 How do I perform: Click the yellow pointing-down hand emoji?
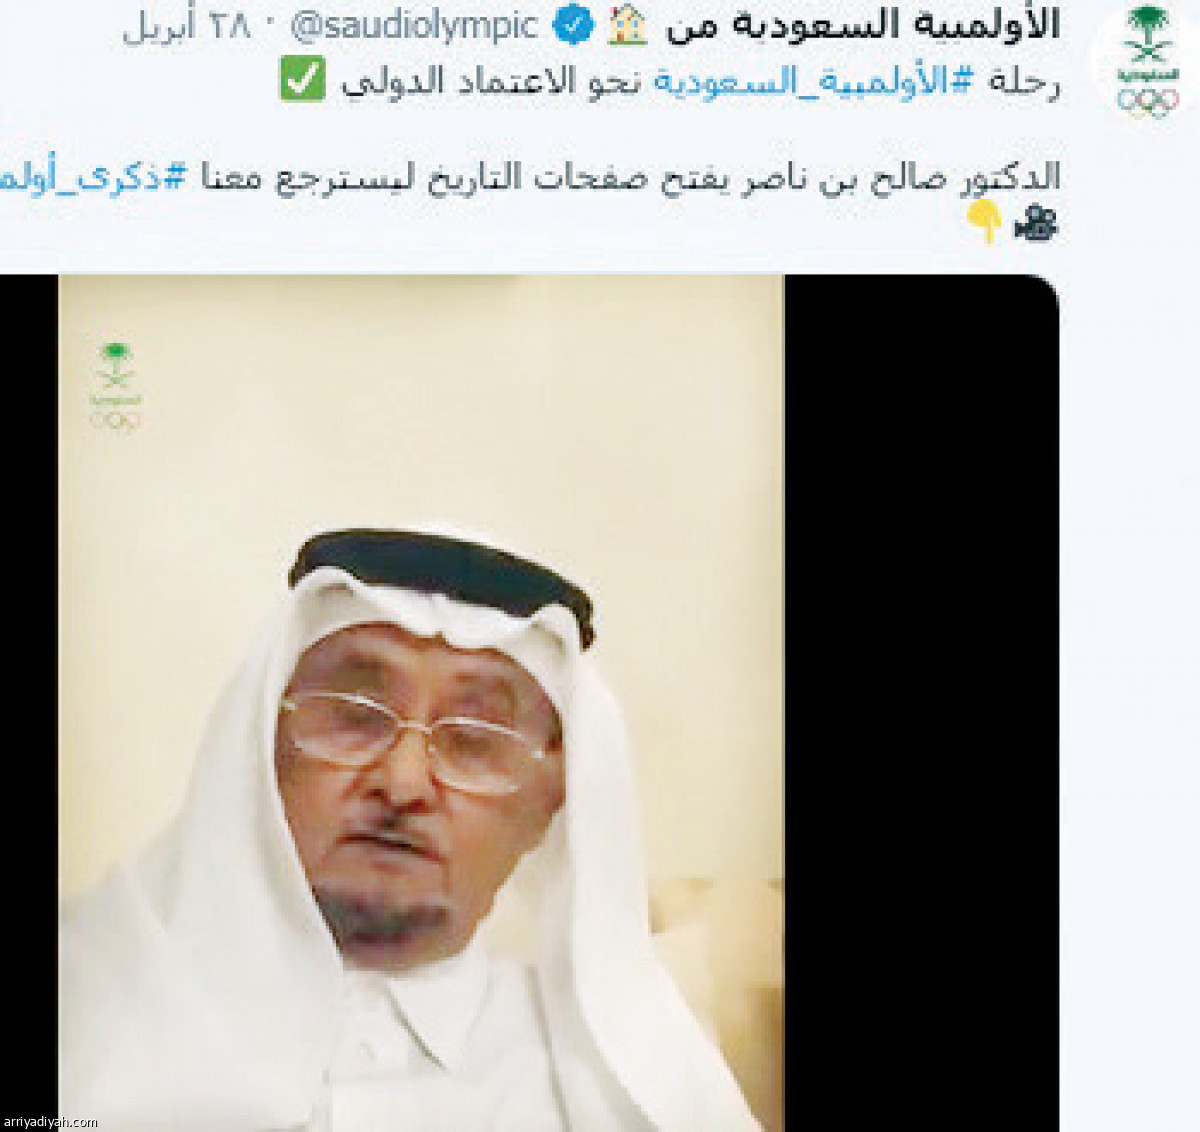983,221
